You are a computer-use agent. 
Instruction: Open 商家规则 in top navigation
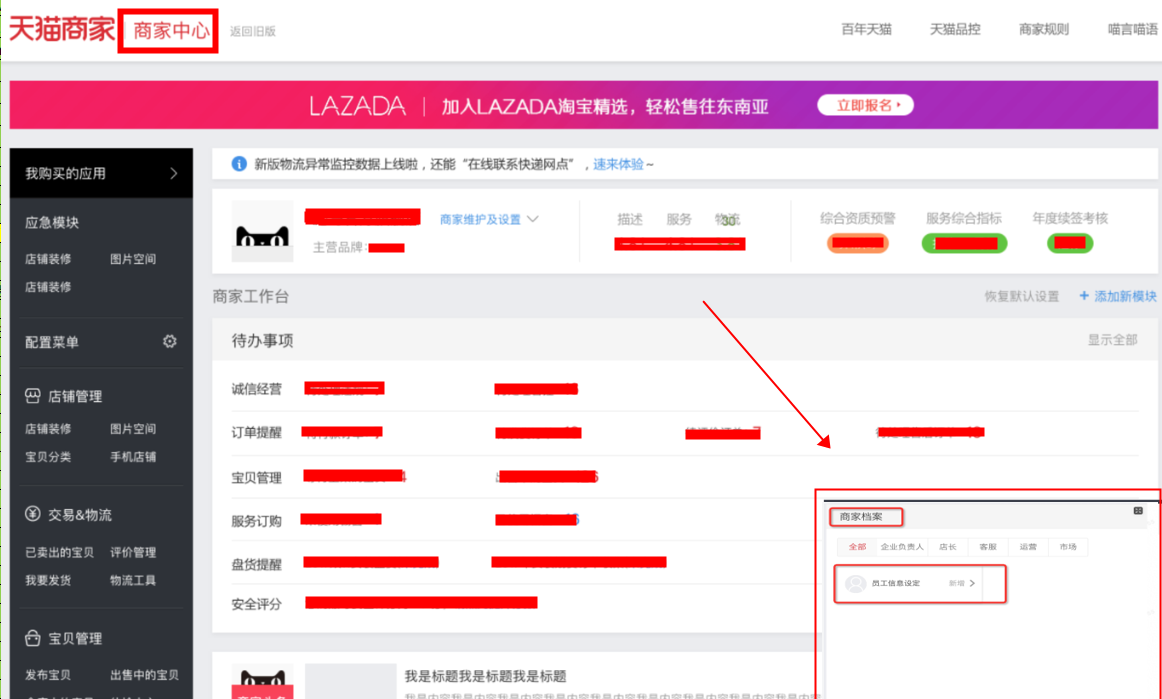coord(1044,29)
